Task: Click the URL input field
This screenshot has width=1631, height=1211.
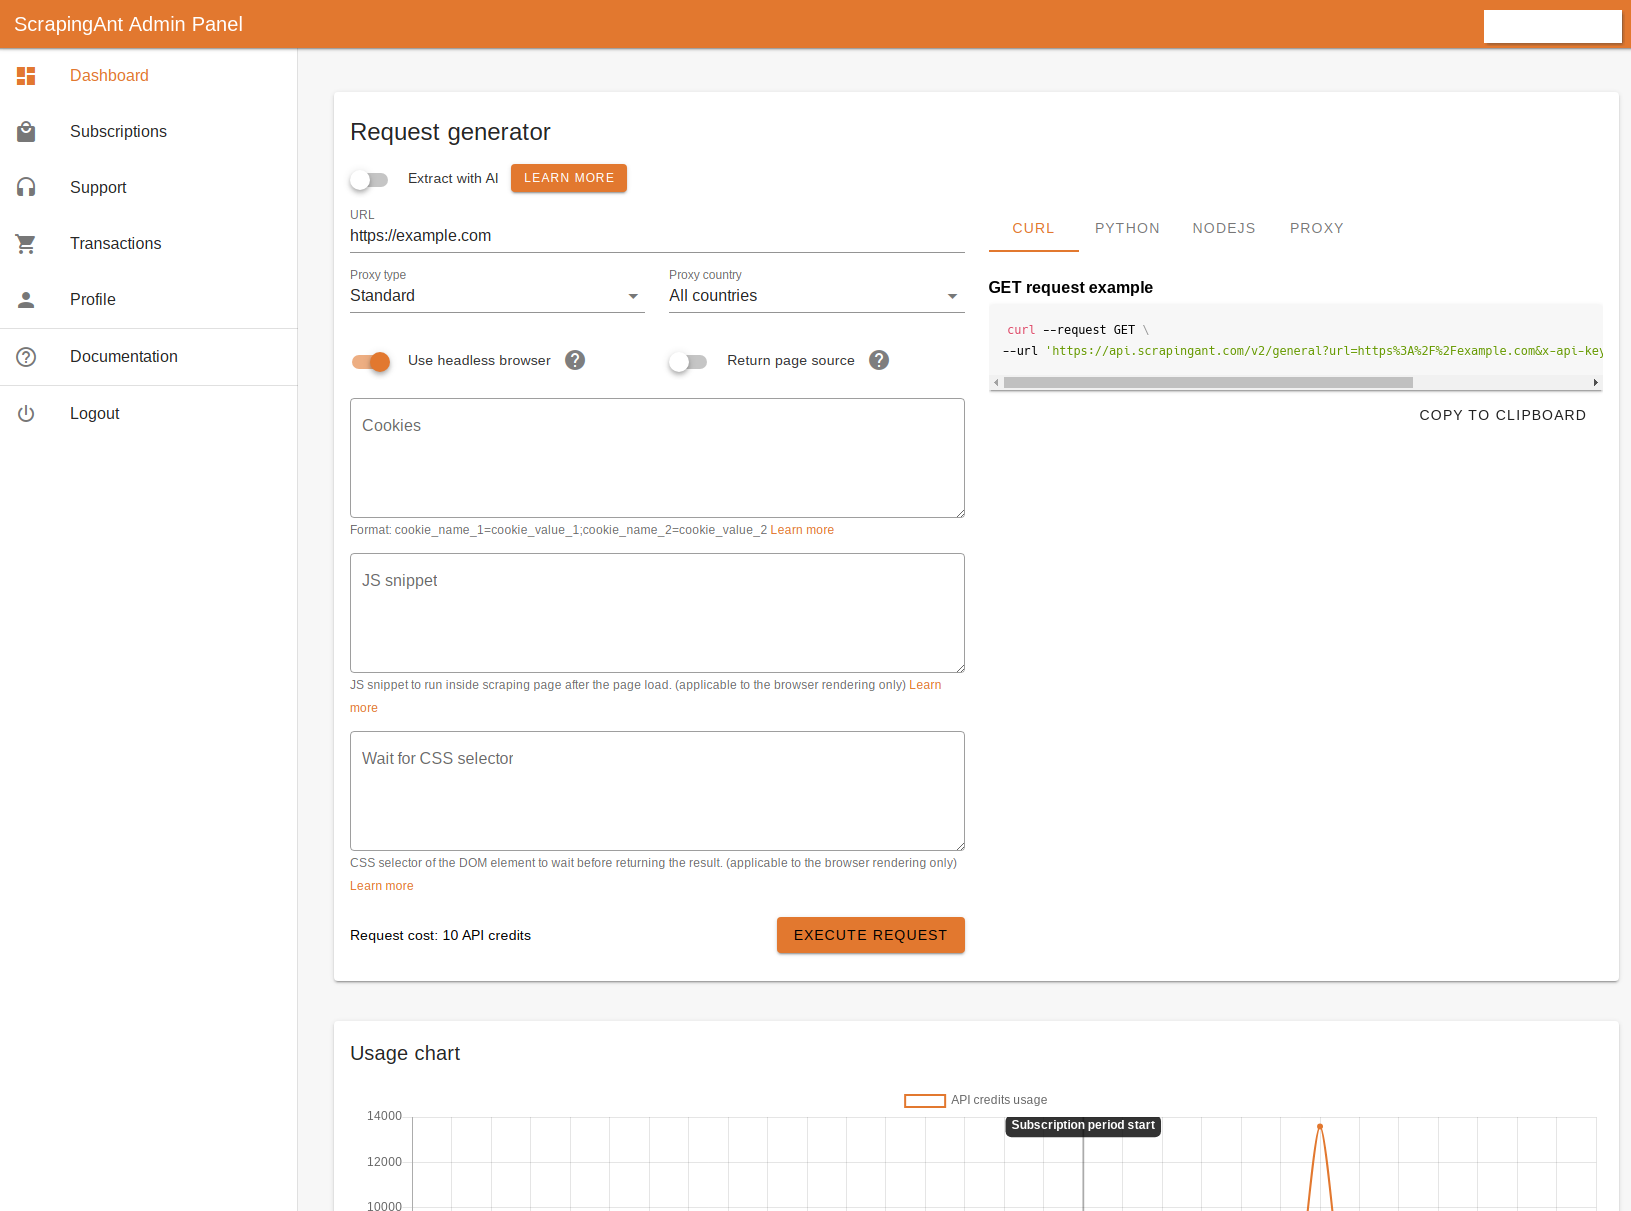Action: click(x=657, y=236)
